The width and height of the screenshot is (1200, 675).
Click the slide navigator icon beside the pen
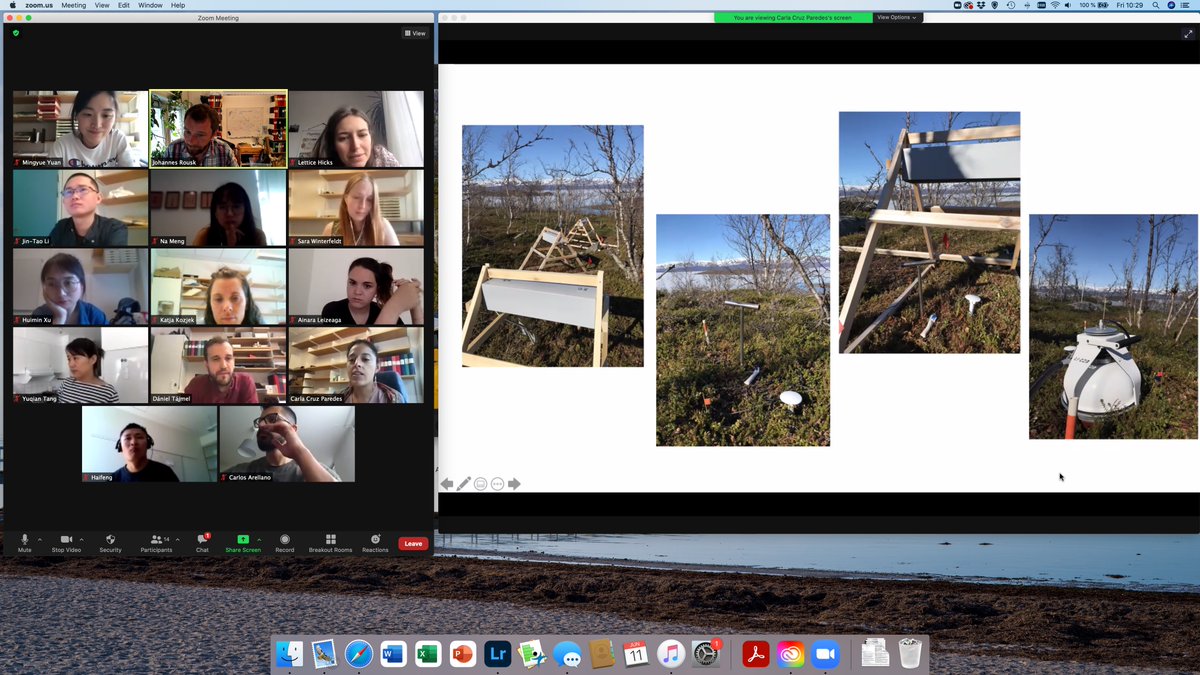click(480, 484)
